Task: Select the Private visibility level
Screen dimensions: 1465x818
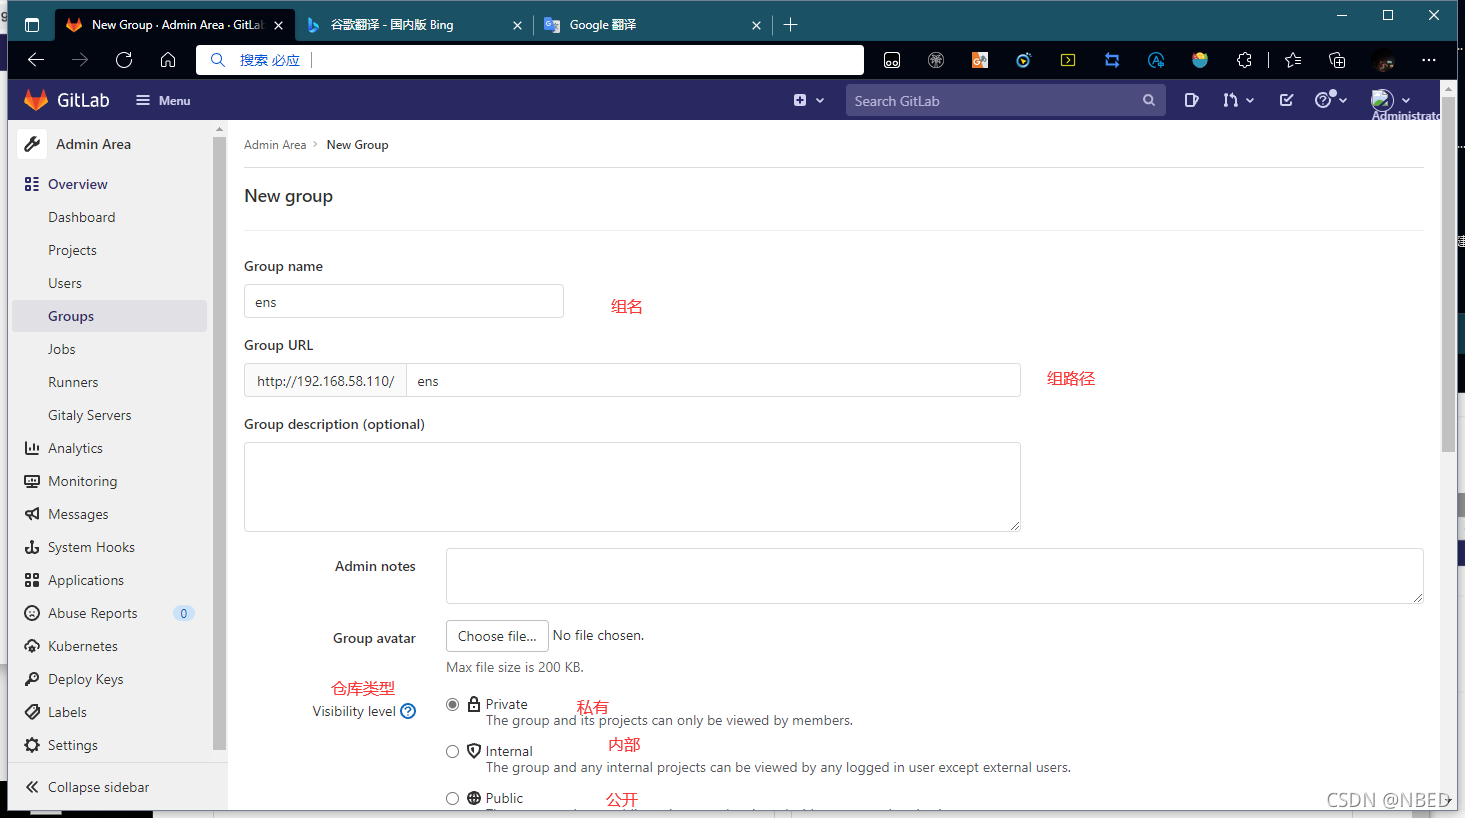Action: click(x=452, y=704)
